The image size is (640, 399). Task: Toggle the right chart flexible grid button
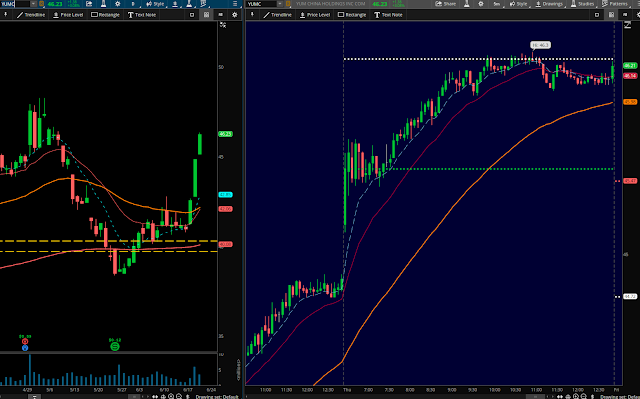tap(625, 15)
